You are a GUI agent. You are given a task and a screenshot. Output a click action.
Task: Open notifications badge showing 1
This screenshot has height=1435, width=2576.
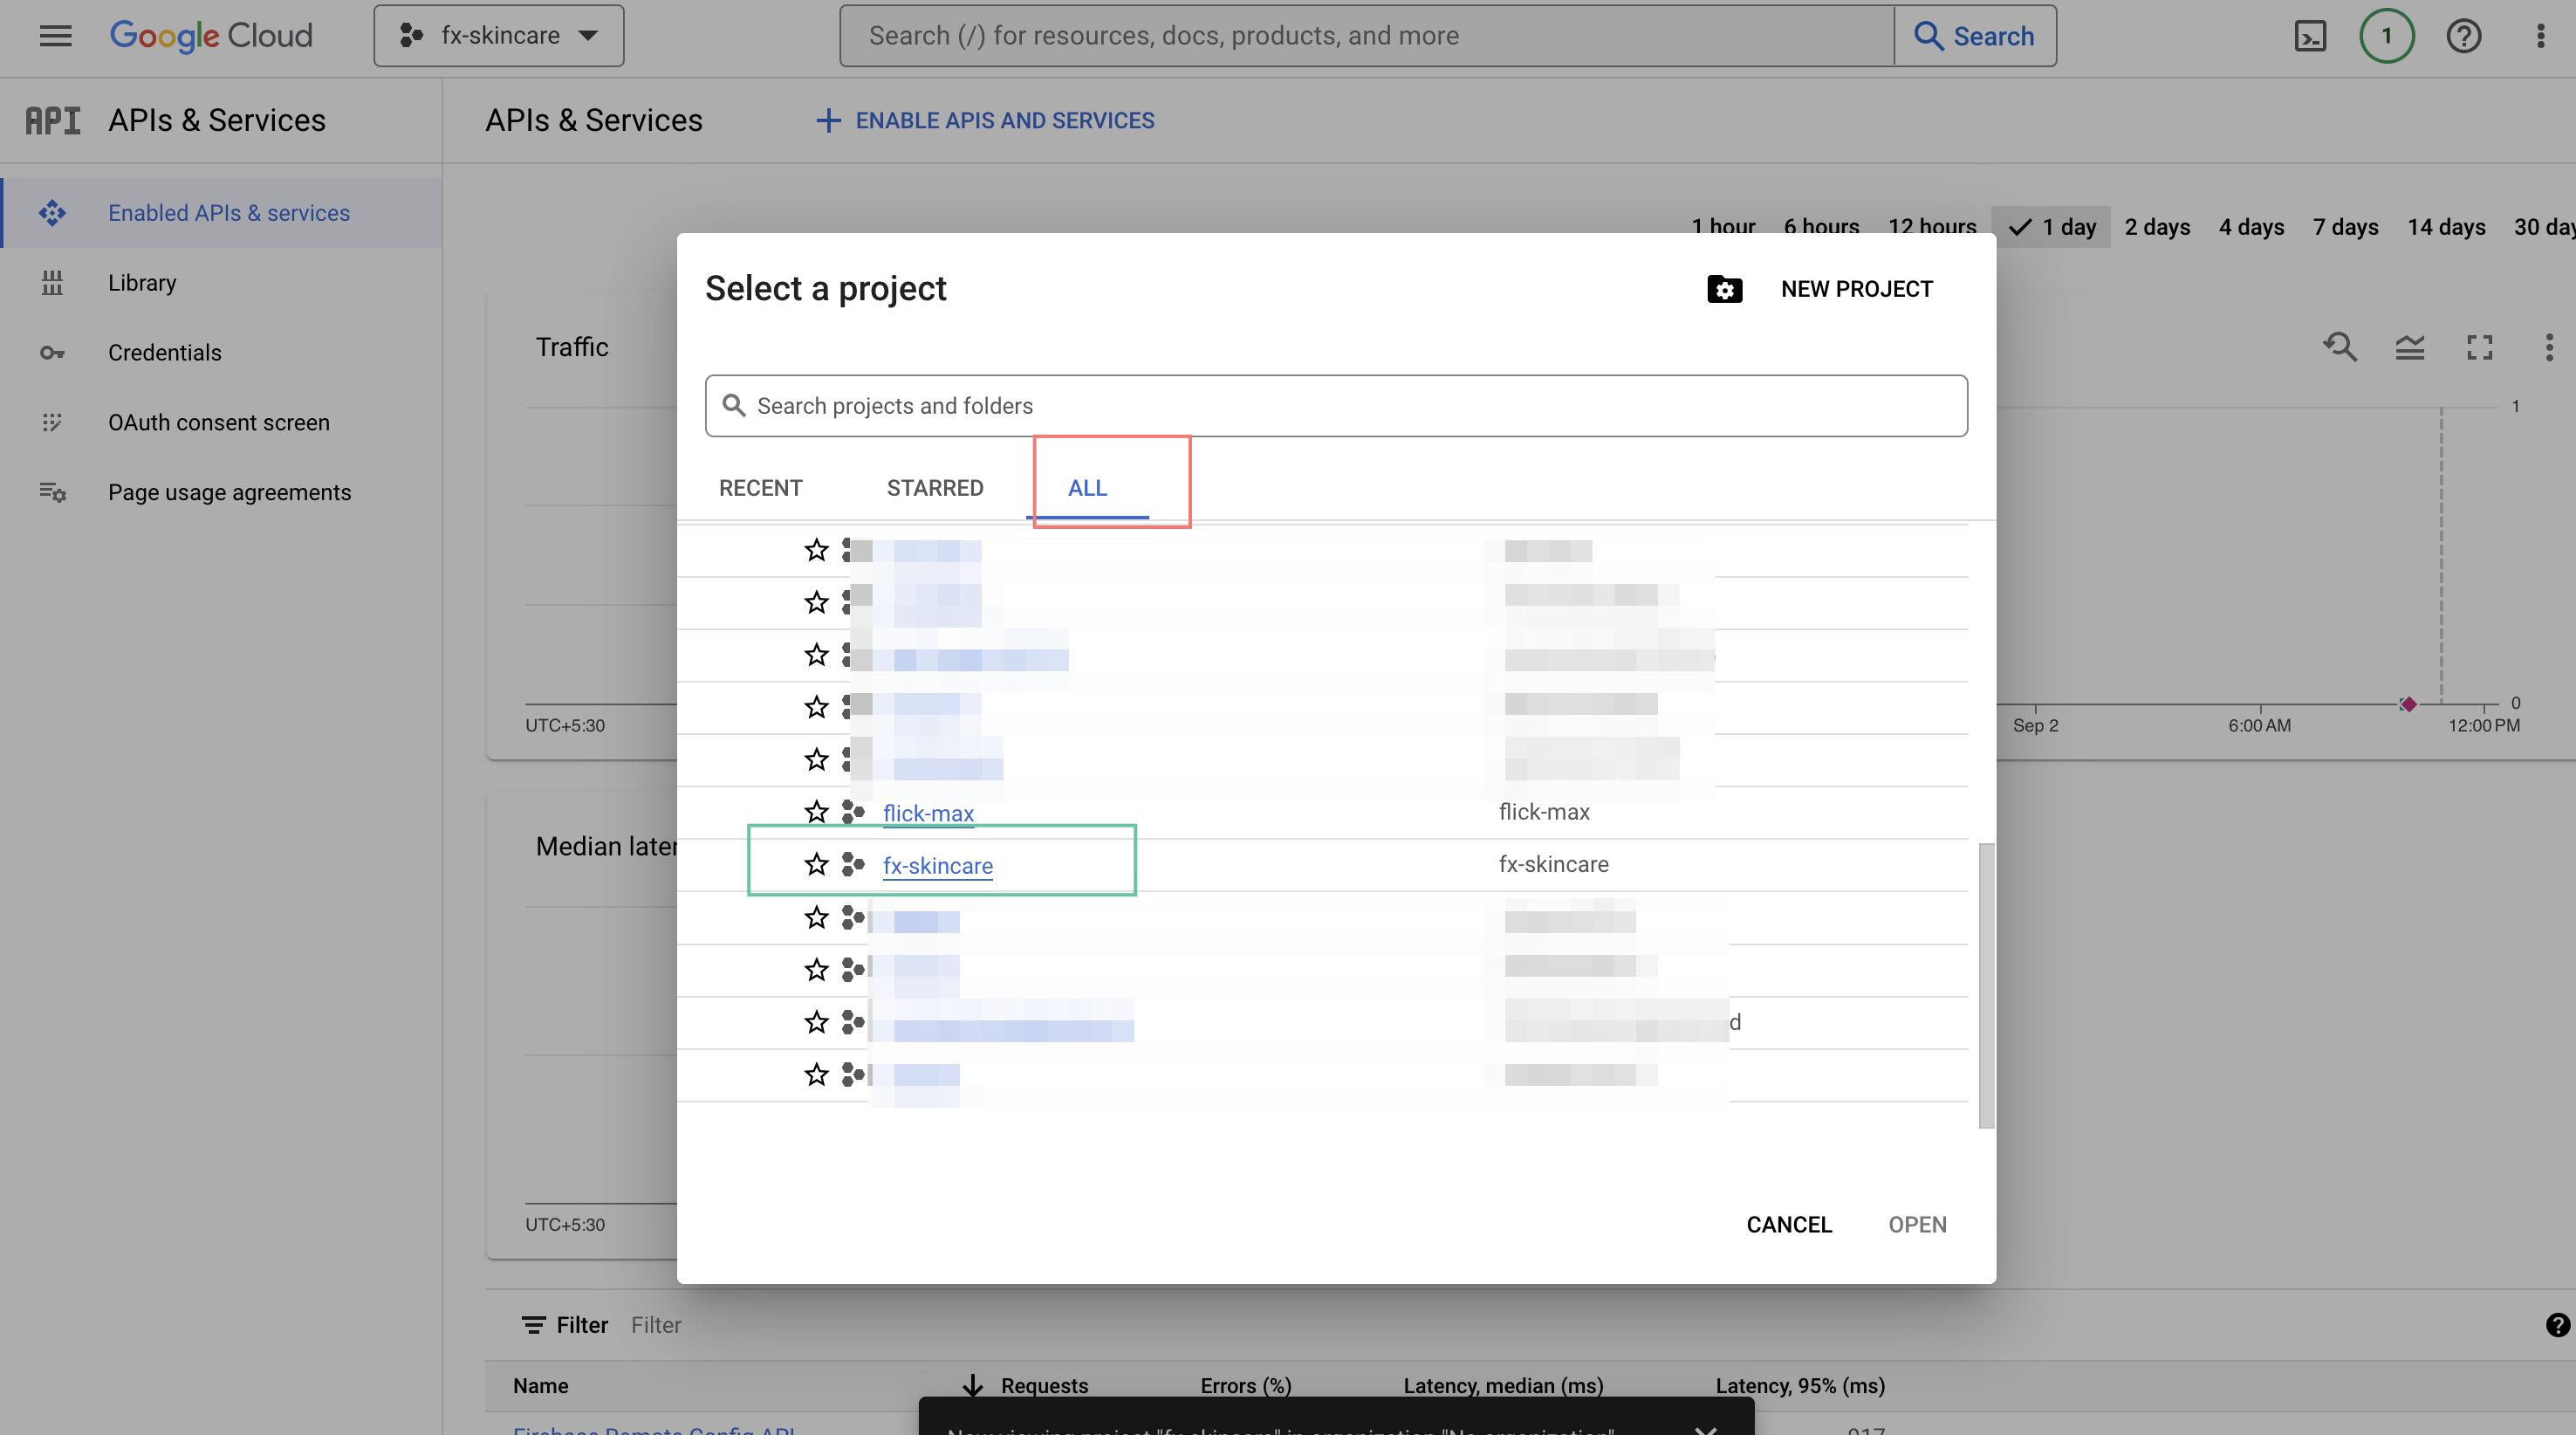click(x=2387, y=36)
